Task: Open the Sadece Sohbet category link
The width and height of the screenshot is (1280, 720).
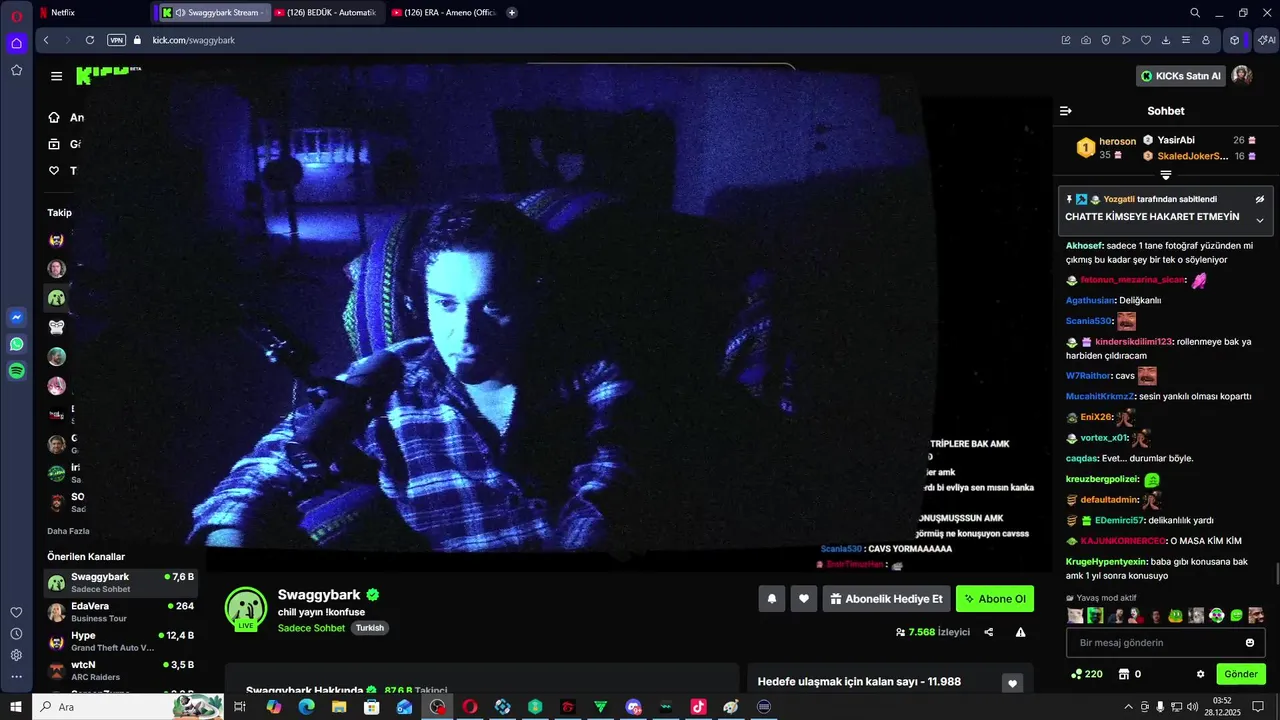Action: click(311, 628)
